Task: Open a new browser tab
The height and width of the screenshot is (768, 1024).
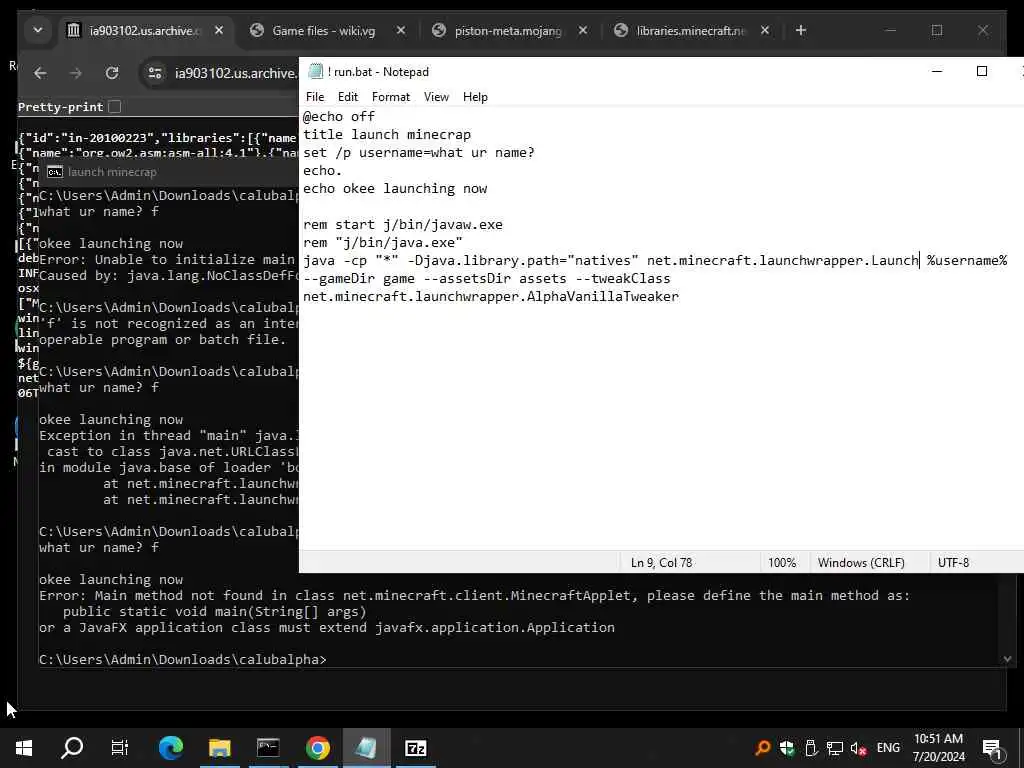Action: pos(801,30)
